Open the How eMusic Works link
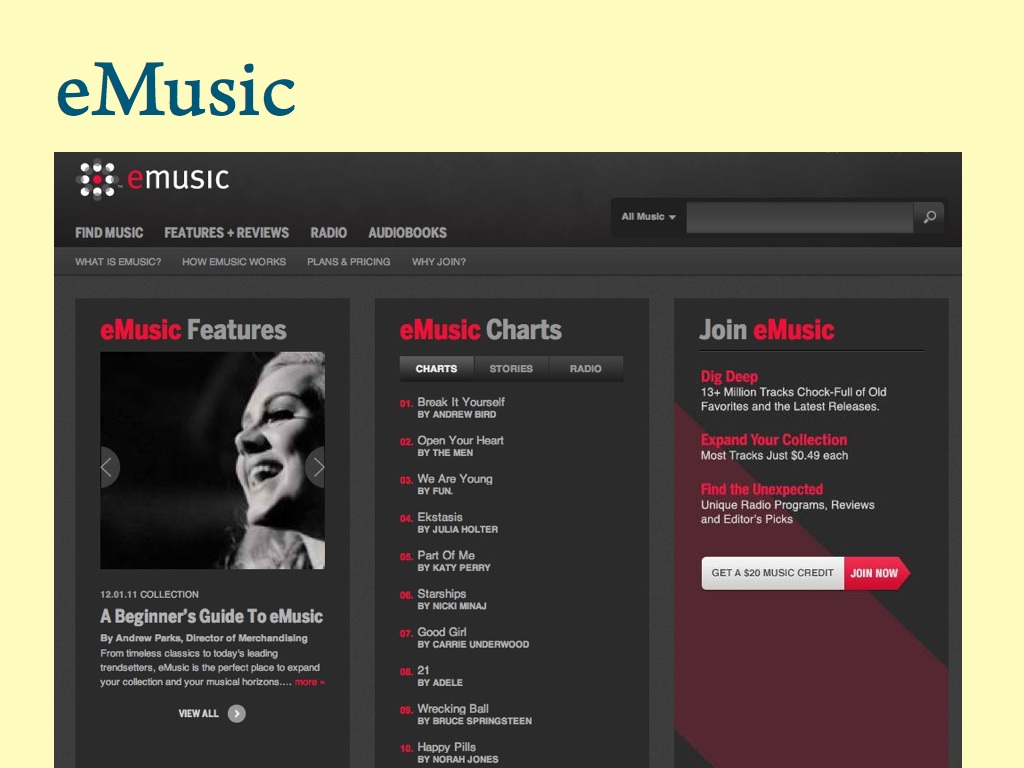The height and width of the screenshot is (768, 1024). [234, 262]
